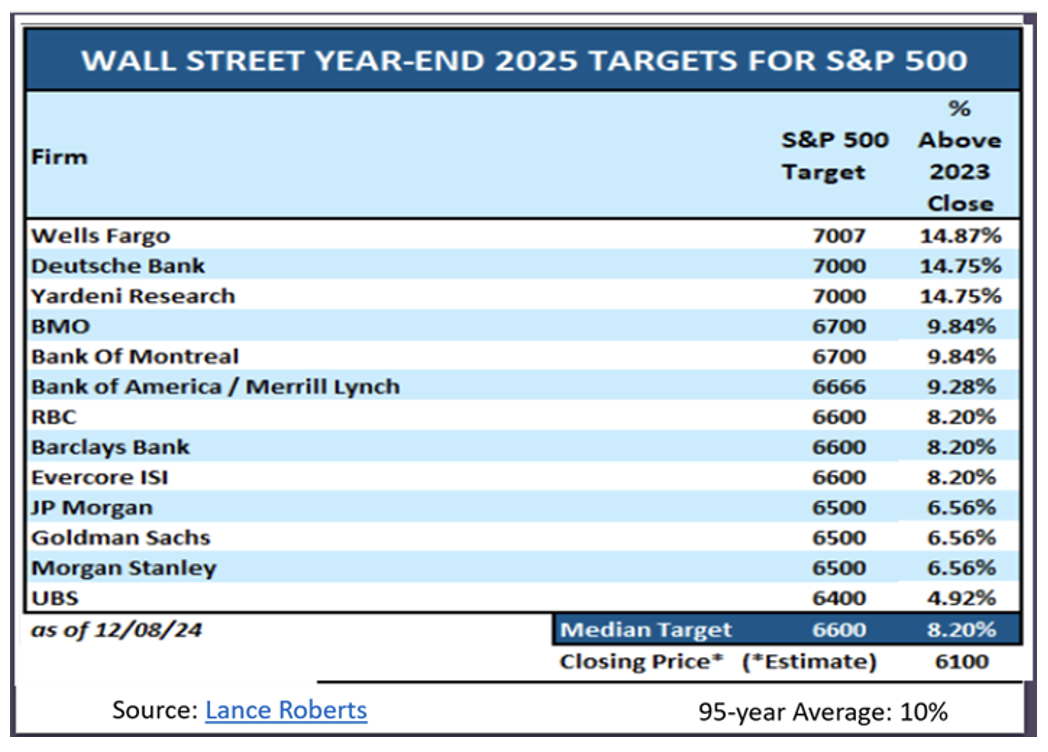The height and width of the screenshot is (752, 1048).
Task: Click the 14.87% percentage cell
Action: [x=960, y=236]
